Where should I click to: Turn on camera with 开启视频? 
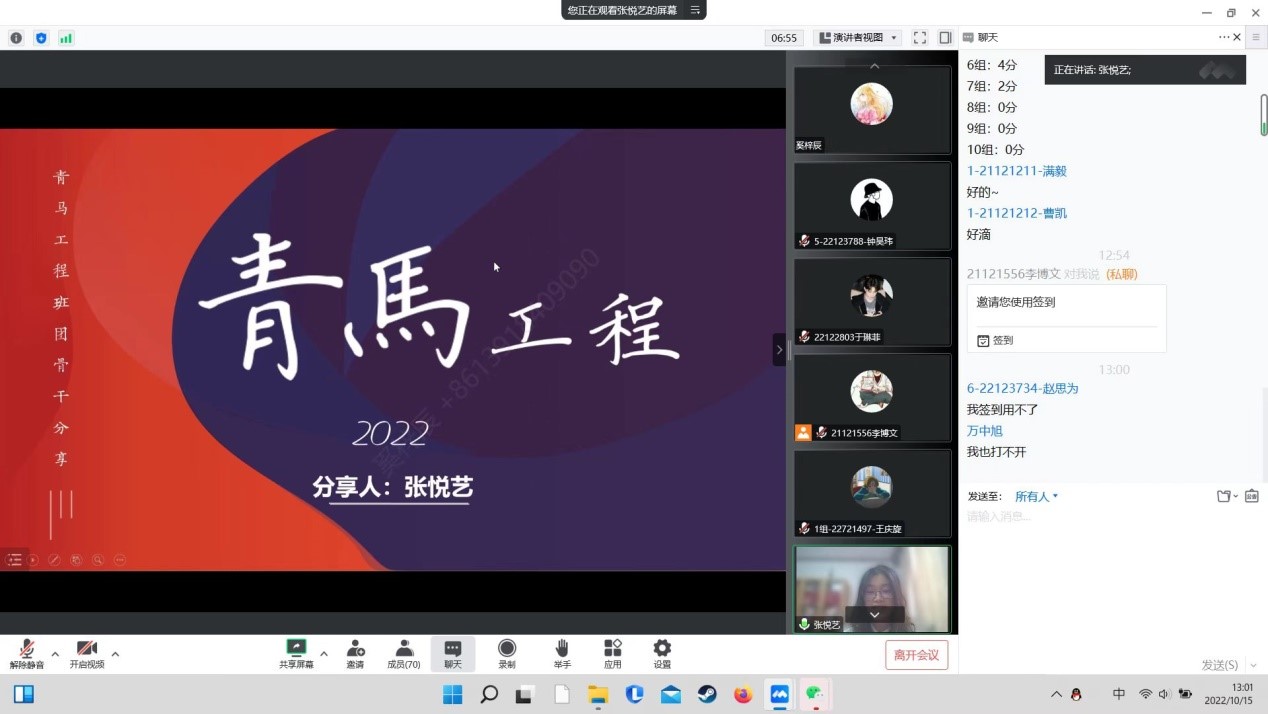pyautogui.click(x=86, y=649)
